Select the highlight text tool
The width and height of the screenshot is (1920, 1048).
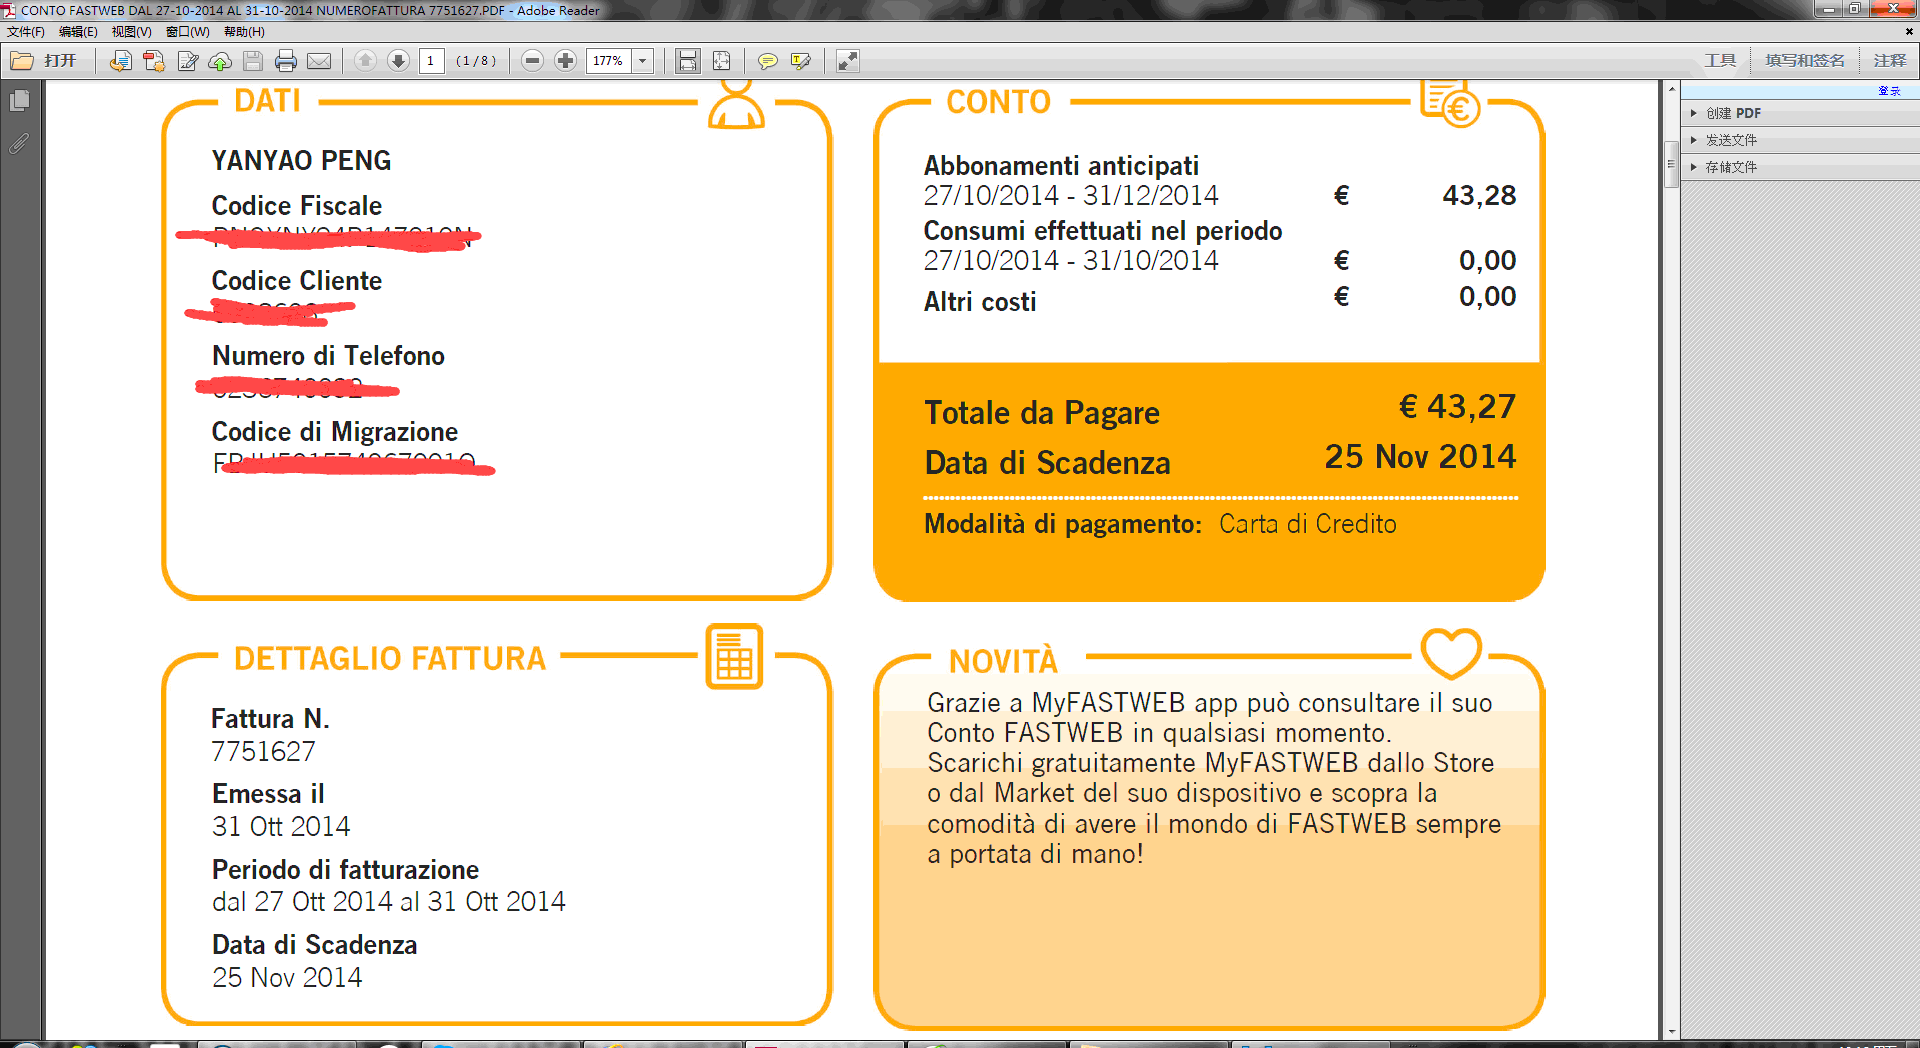(x=800, y=61)
